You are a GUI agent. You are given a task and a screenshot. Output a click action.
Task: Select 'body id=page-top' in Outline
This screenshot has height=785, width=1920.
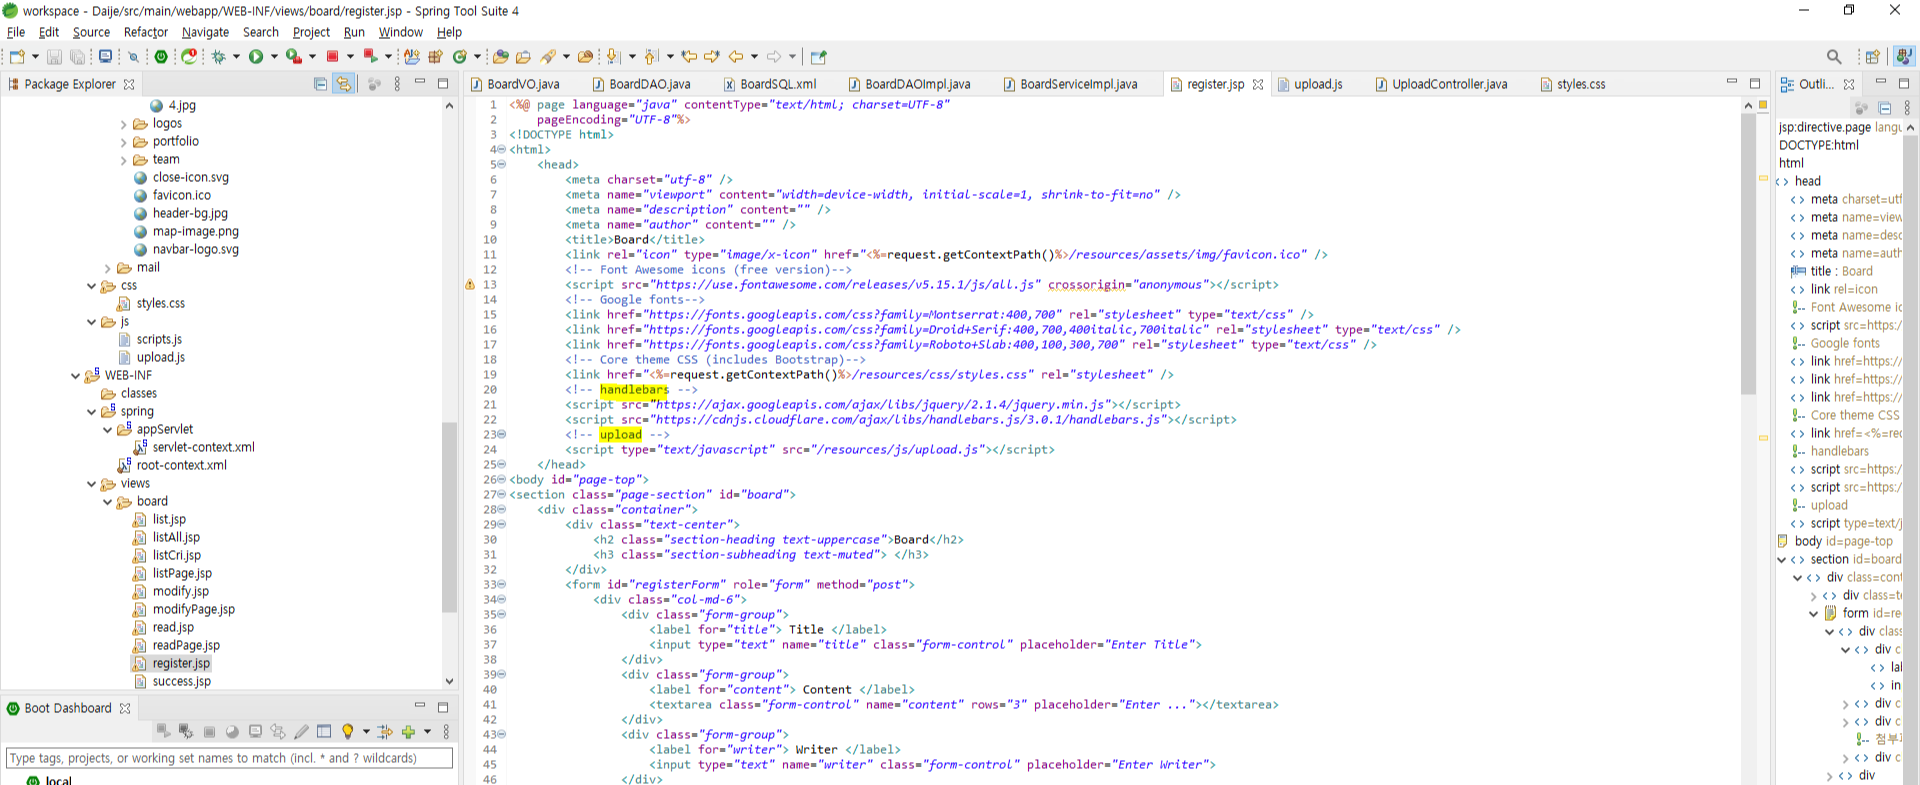(1843, 542)
